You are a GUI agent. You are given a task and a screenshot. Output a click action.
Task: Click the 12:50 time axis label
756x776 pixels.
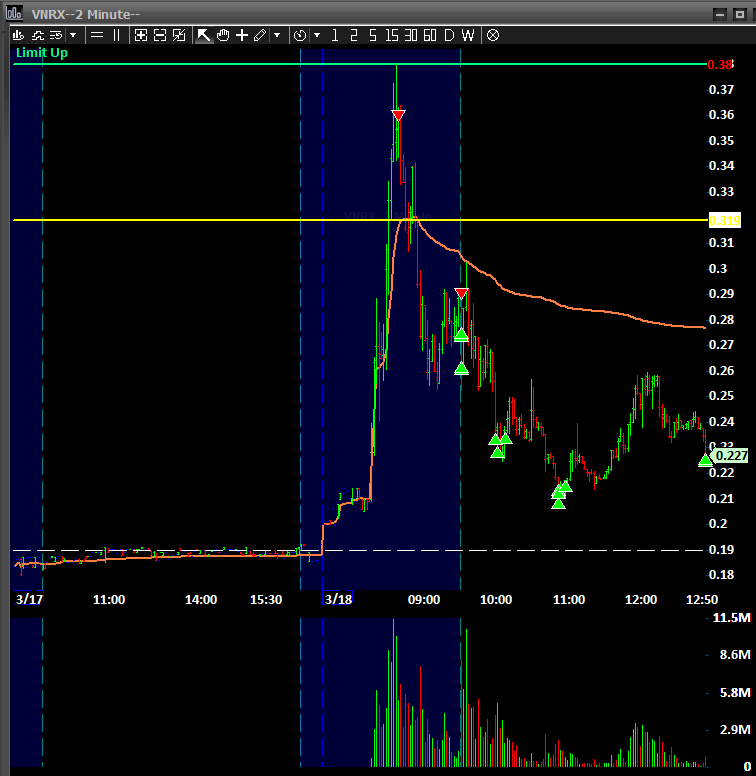(x=702, y=600)
